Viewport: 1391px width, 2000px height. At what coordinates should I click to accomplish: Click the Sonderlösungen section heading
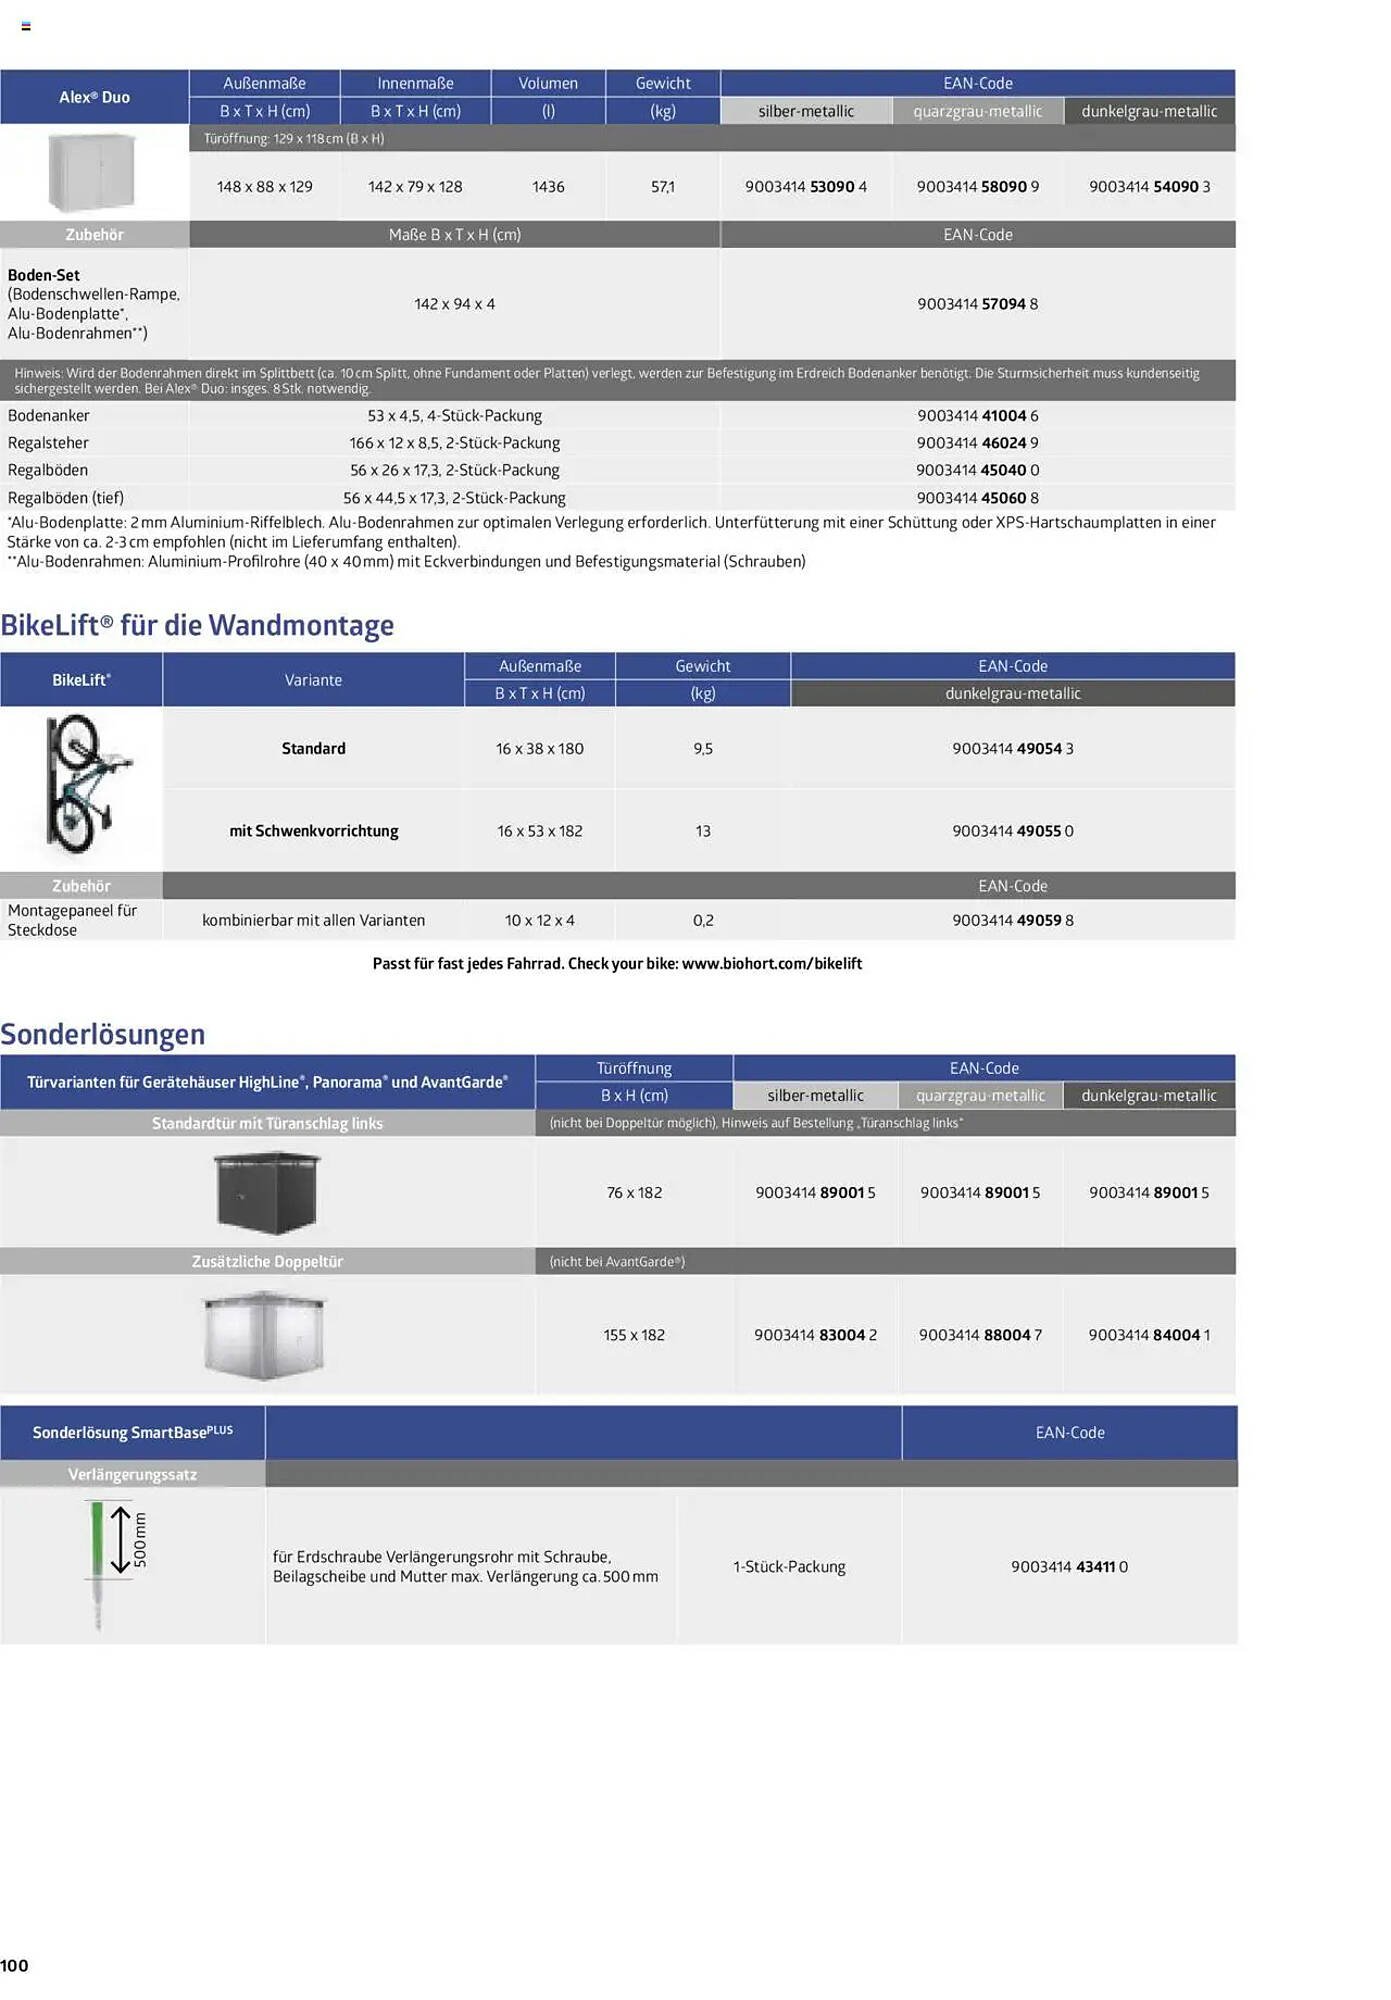(x=103, y=1035)
